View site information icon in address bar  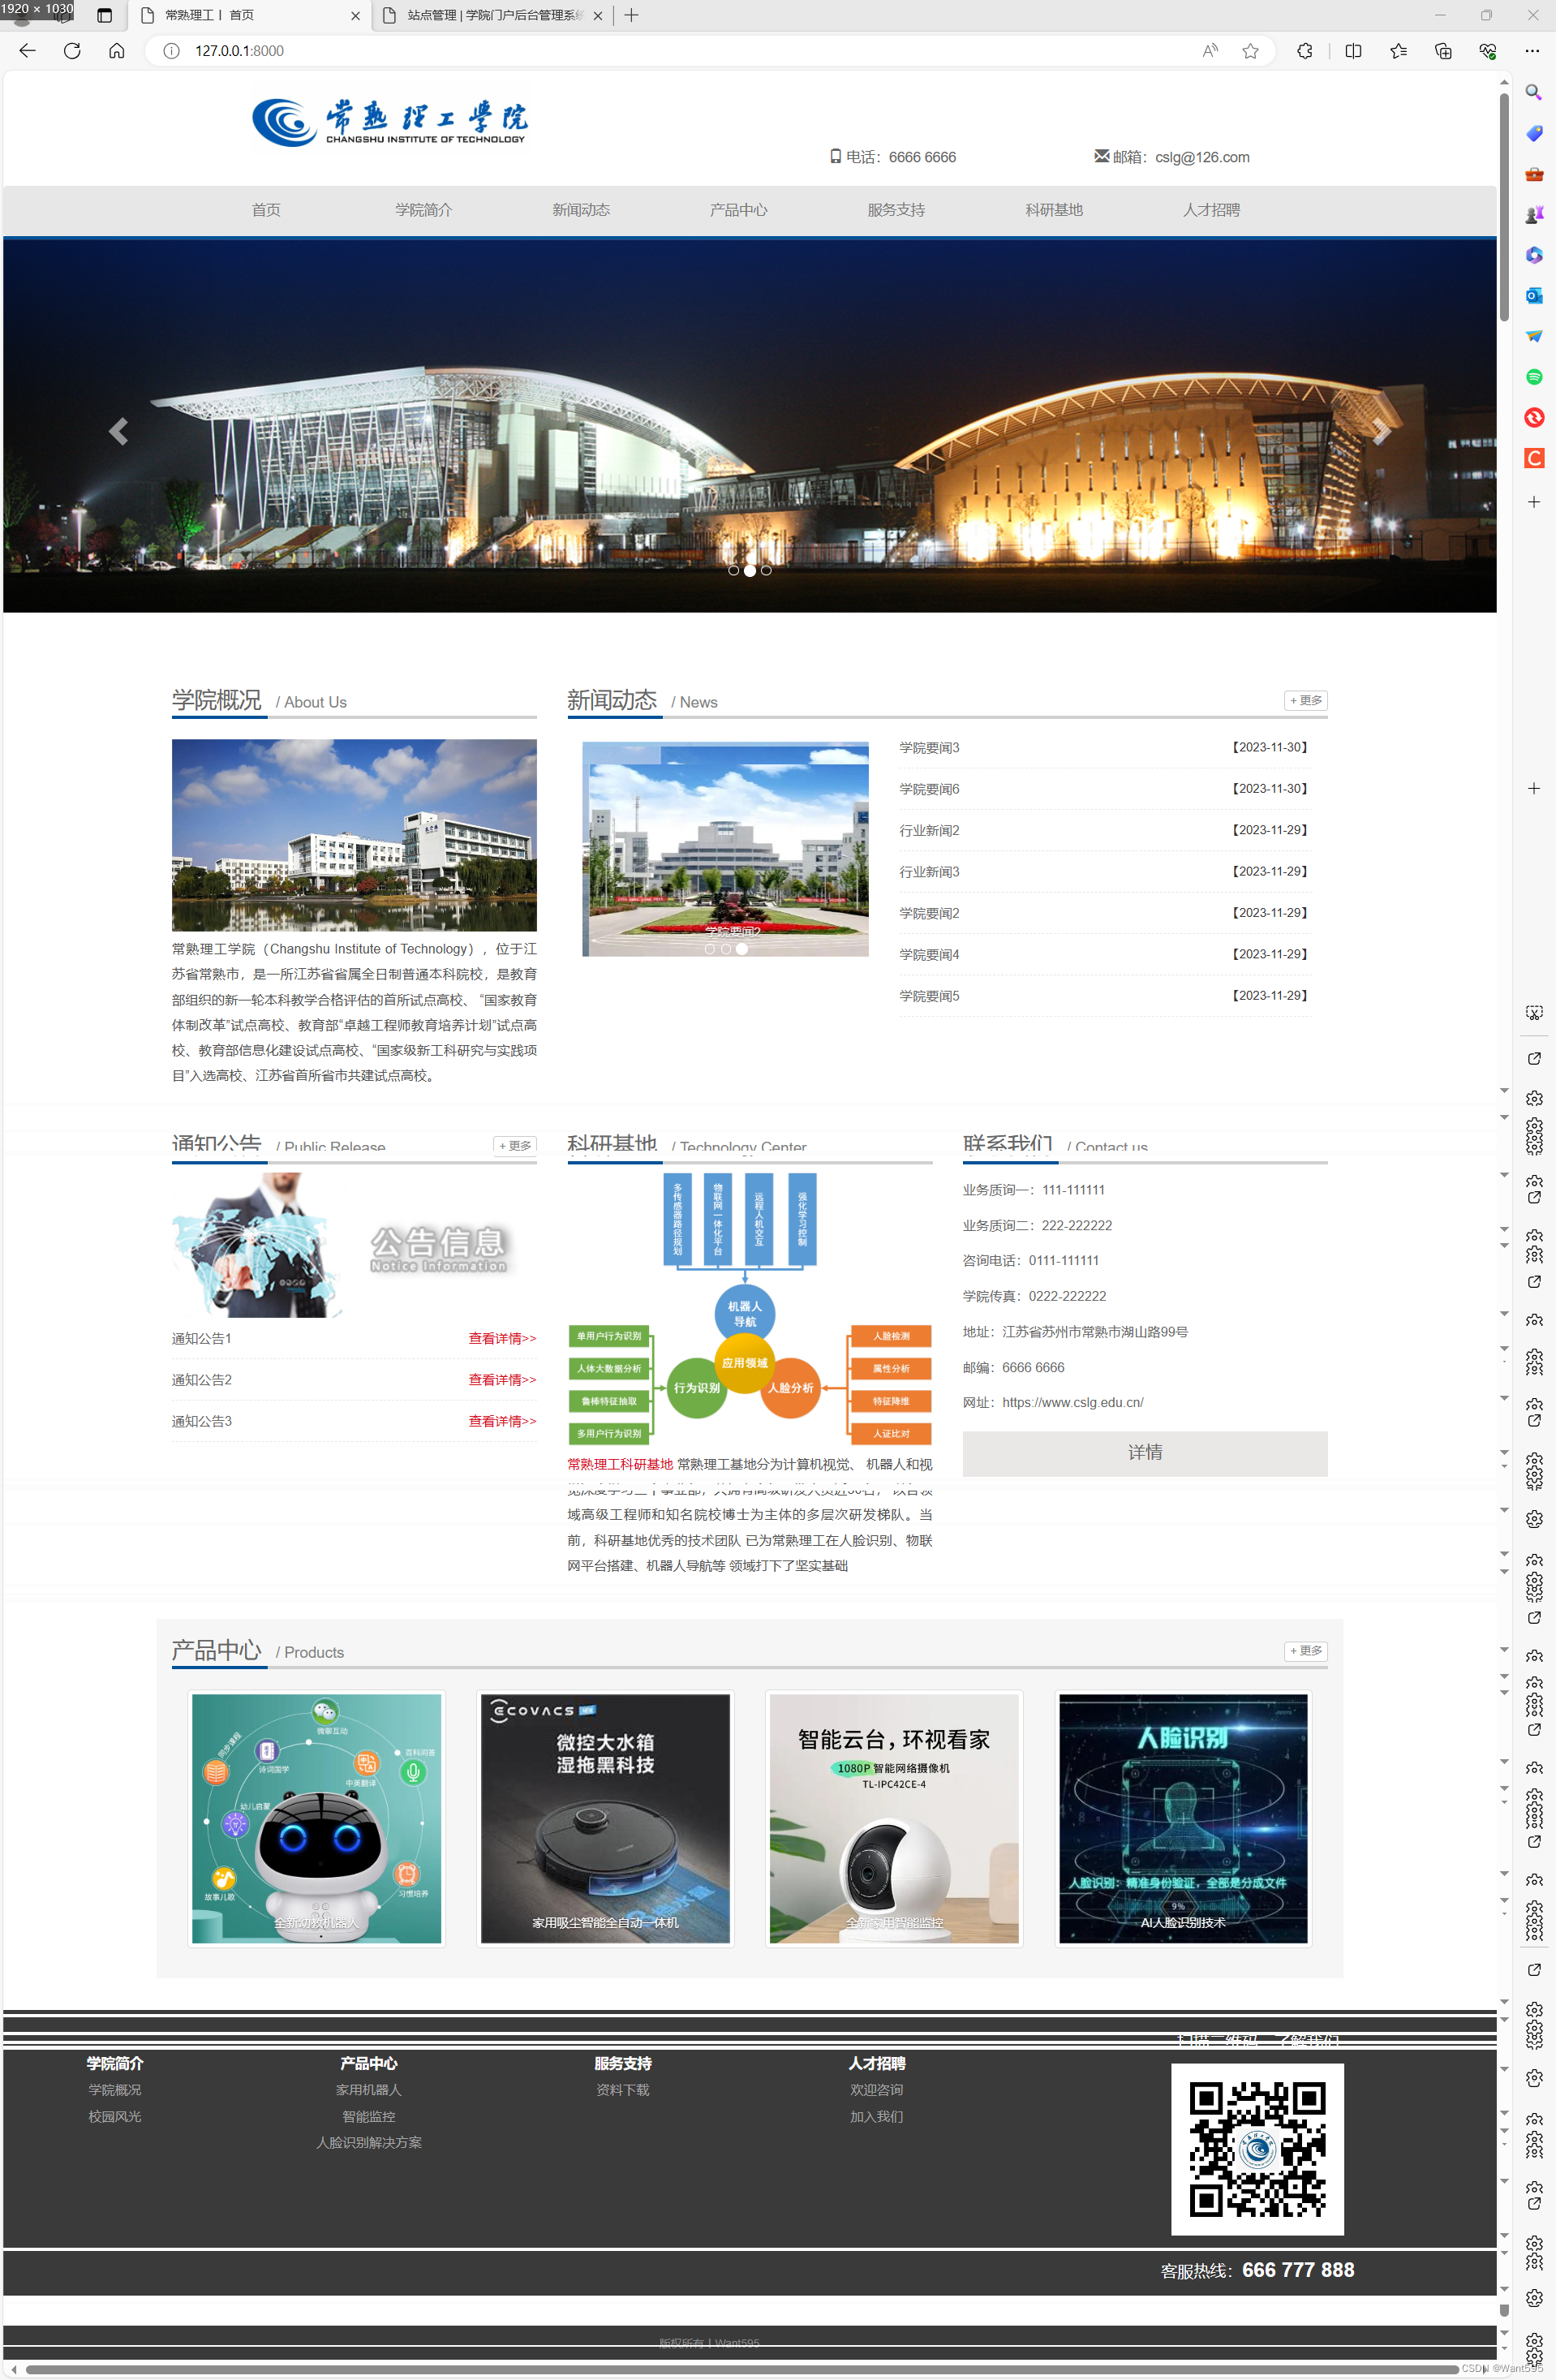172,51
